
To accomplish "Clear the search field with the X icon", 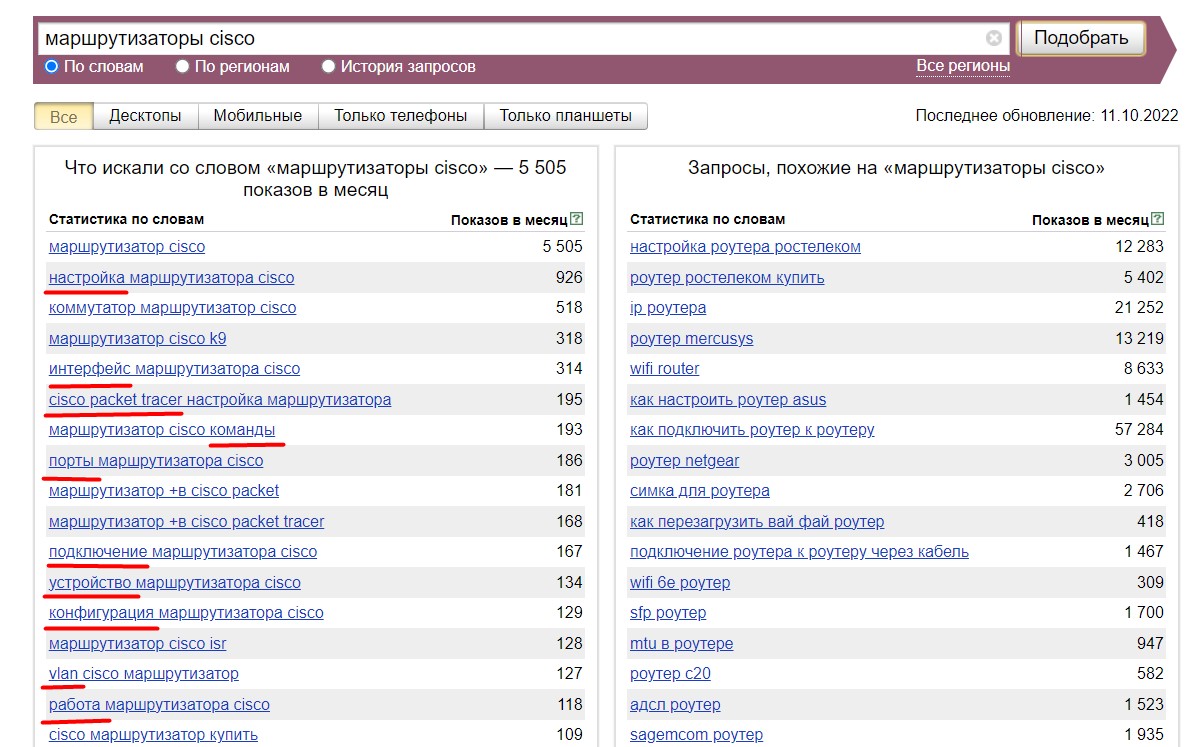I will coord(994,38).
